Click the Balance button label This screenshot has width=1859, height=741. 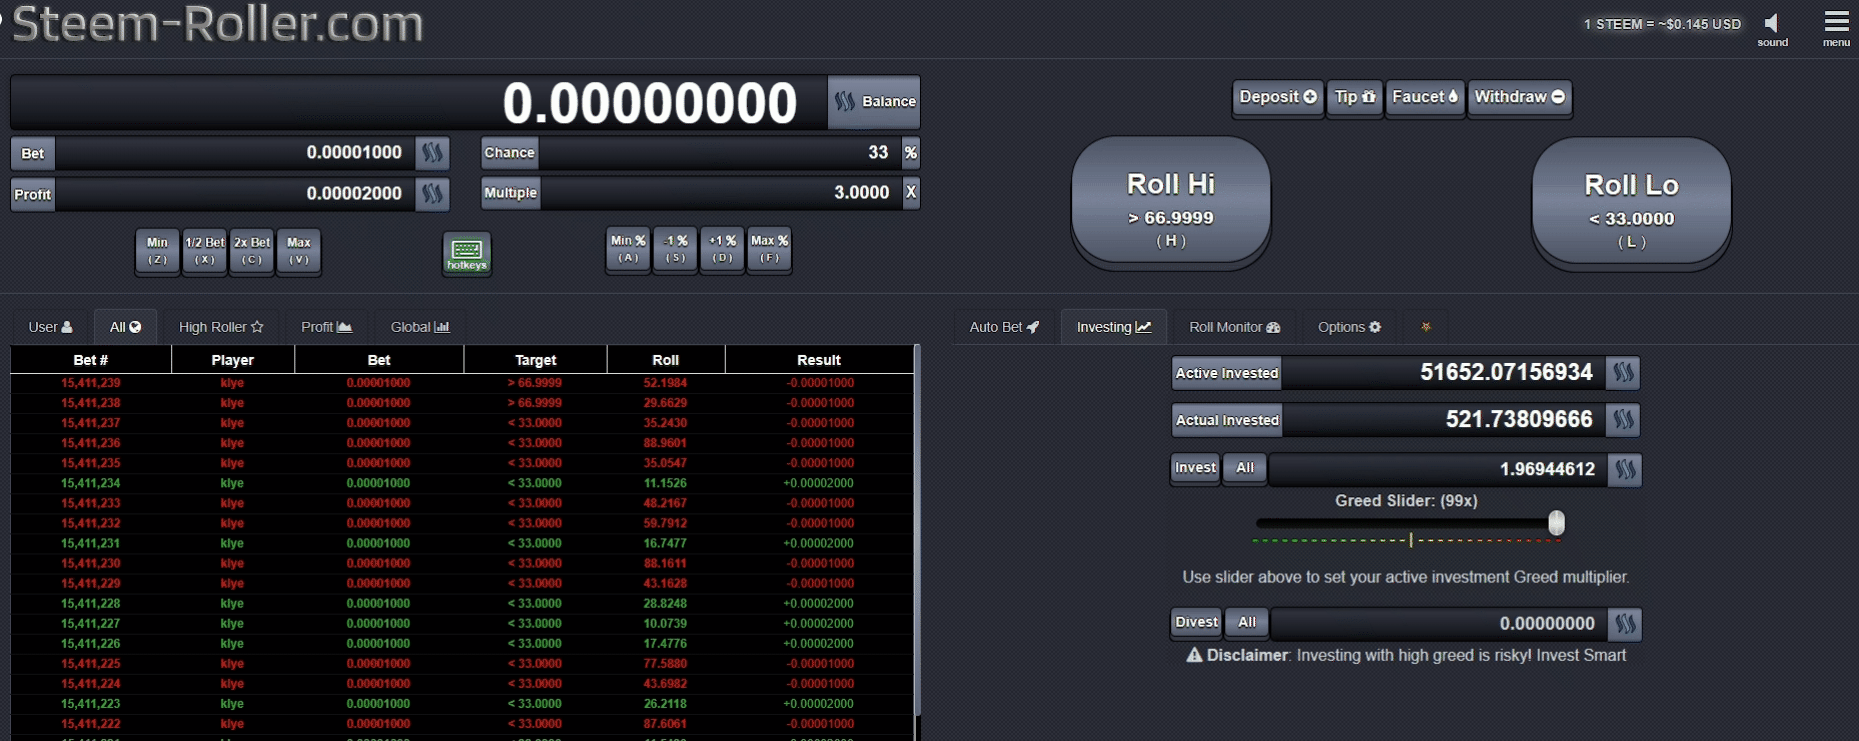tap(889, 101)
